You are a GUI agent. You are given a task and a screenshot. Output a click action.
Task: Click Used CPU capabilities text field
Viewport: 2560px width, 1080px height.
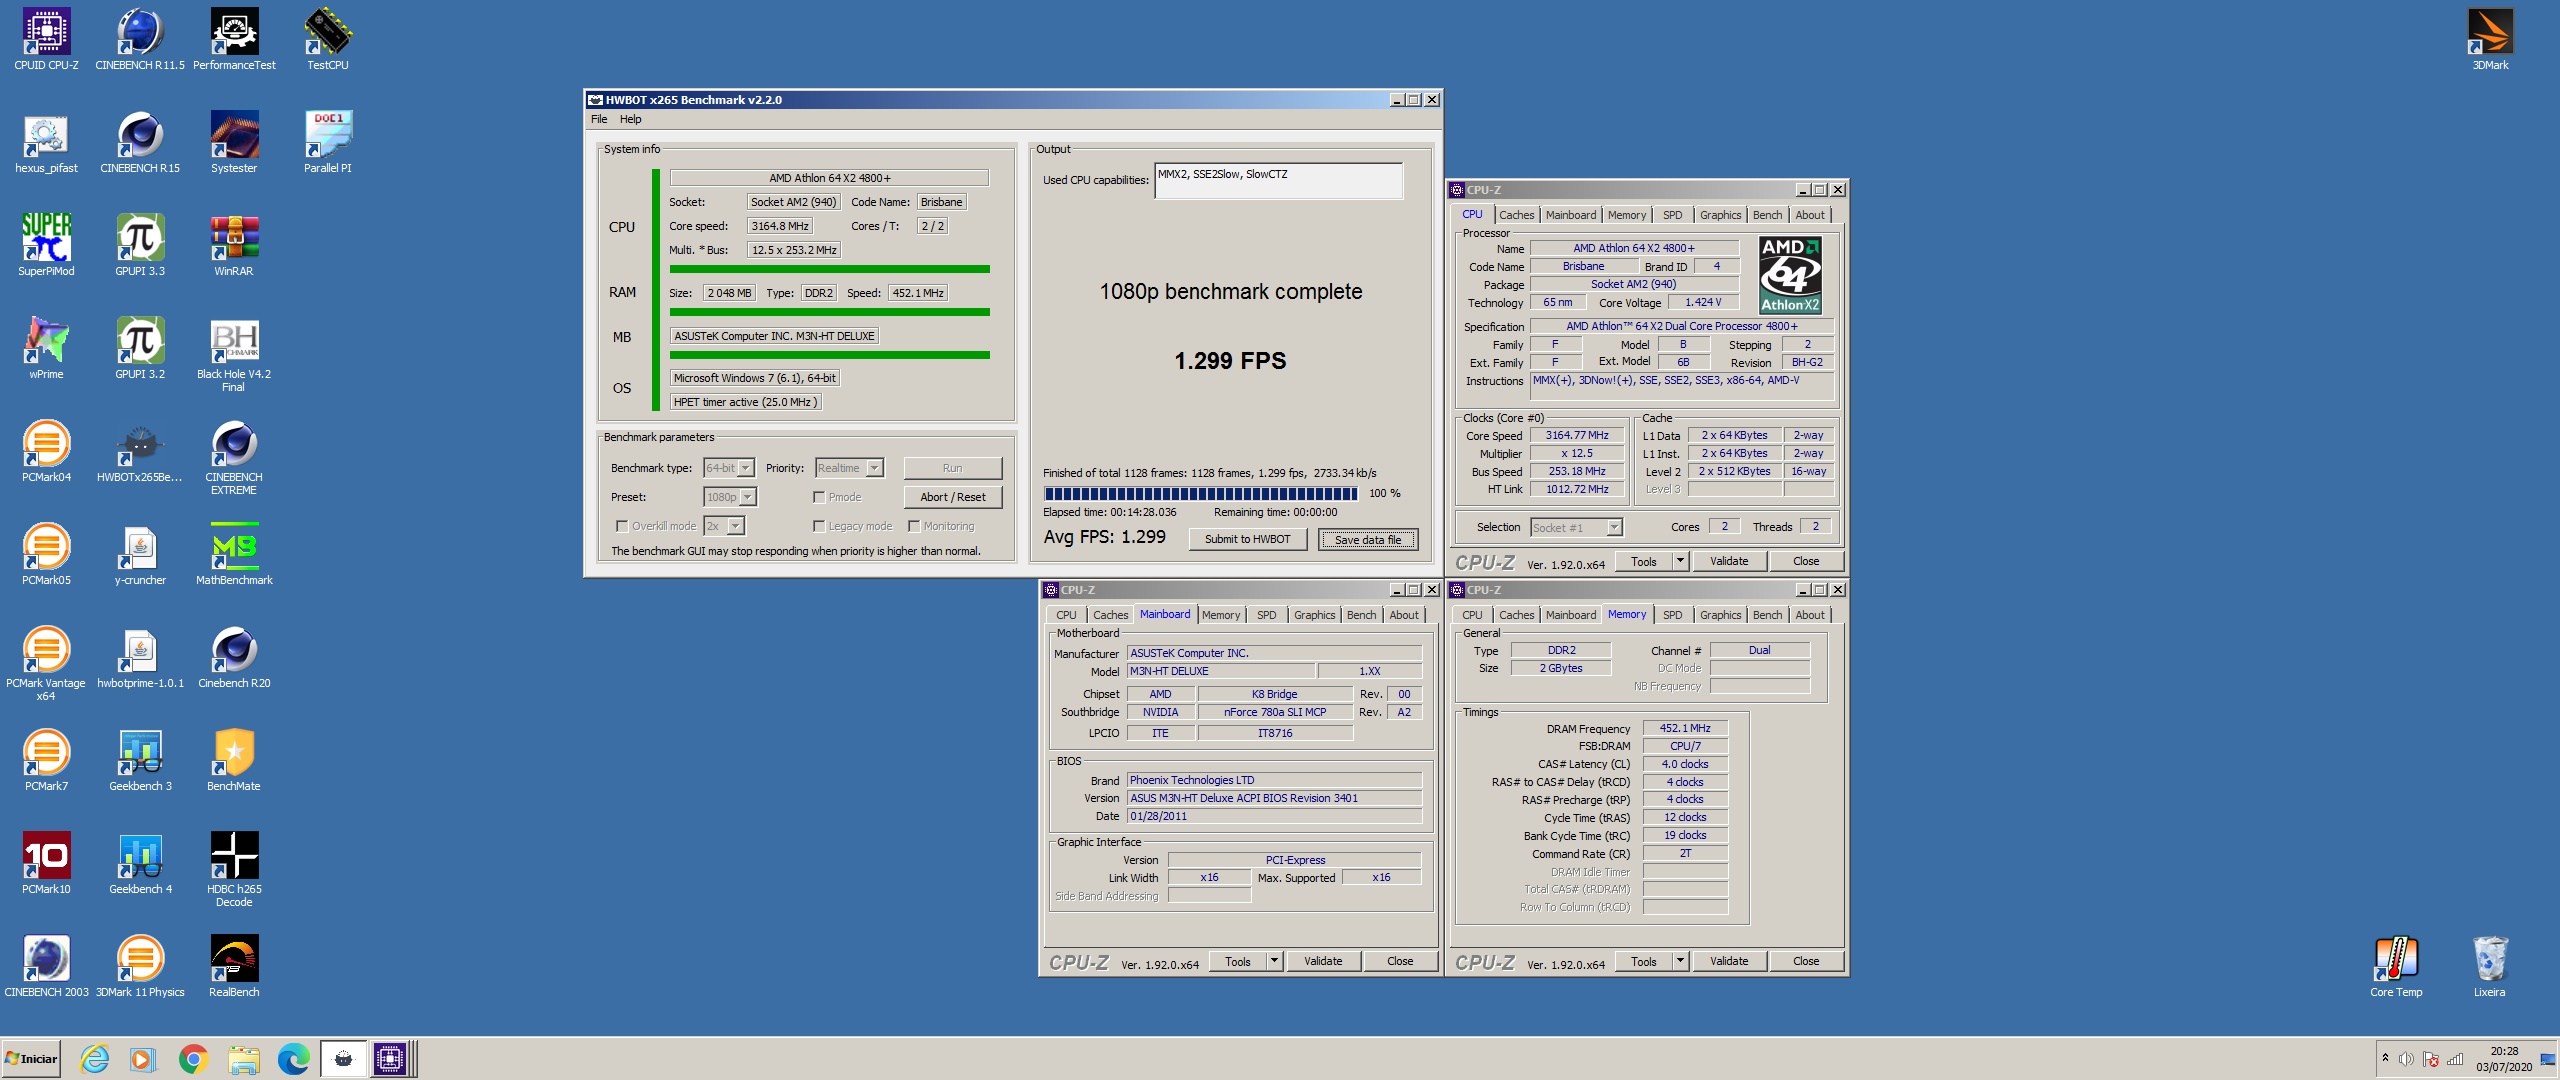(1278, 181)
